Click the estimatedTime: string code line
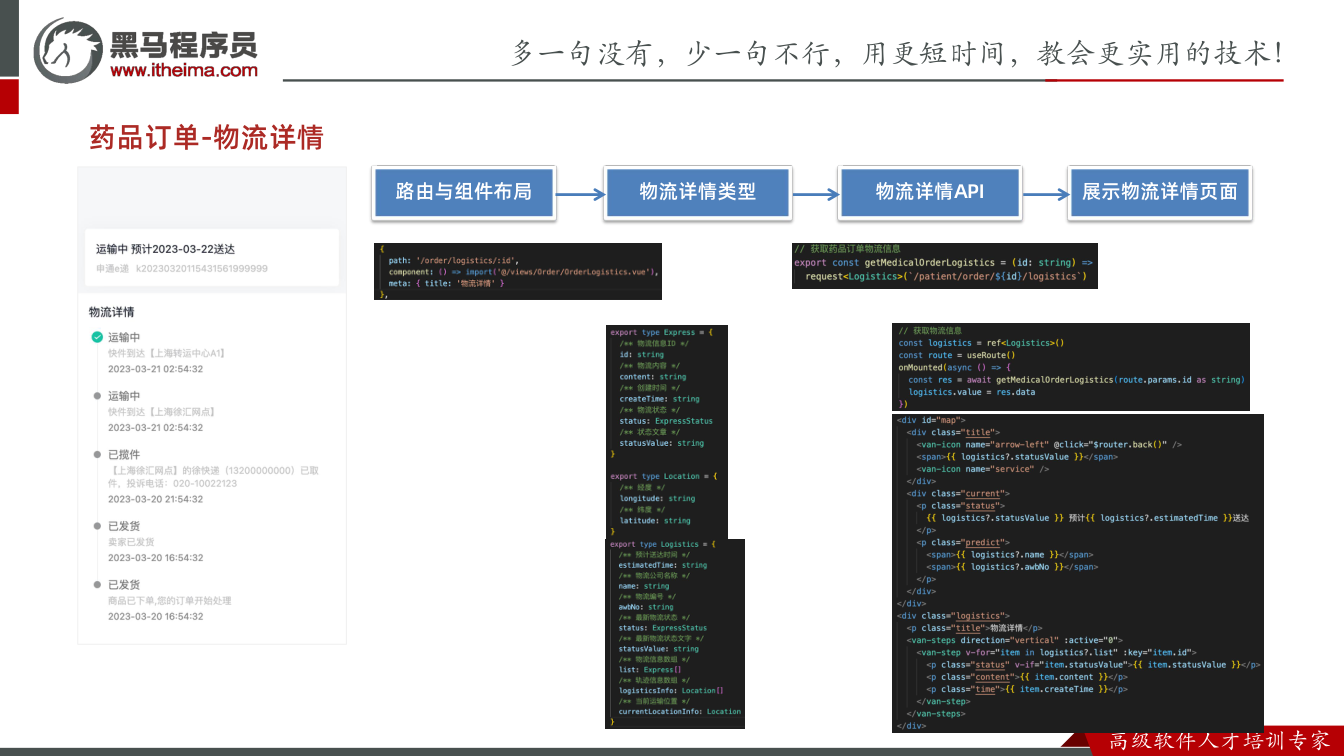Image resolution: width=1344 pixels, height=756 pixels. 663,565
